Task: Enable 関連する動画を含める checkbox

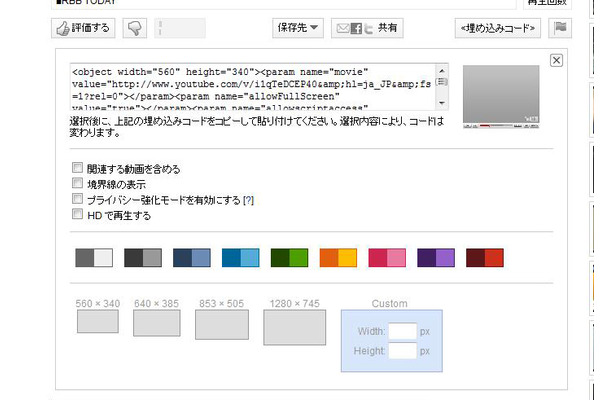Action: (x=78, y=169)
